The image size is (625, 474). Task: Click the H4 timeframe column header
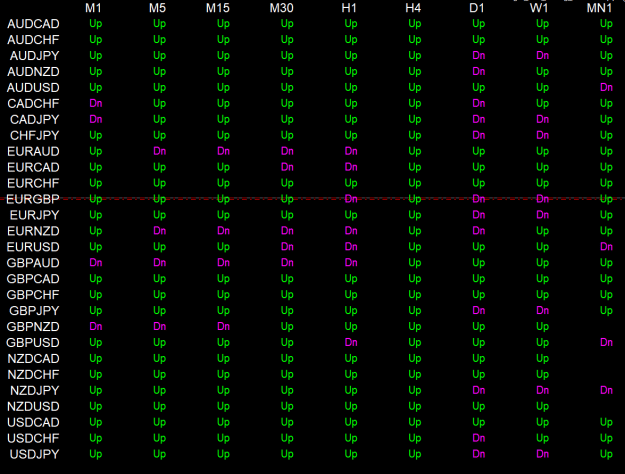pos(413,8)
